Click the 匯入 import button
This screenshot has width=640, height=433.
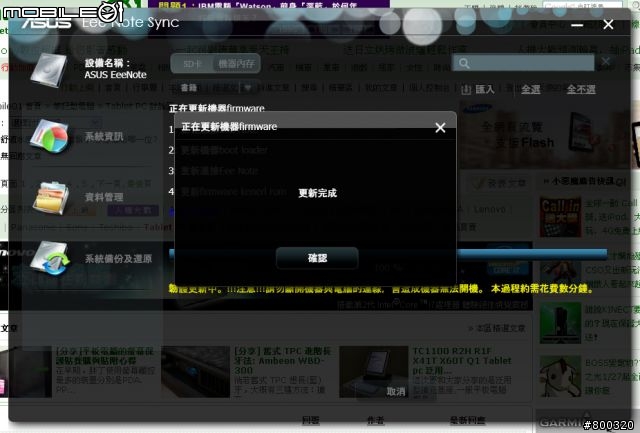pos(478,89)
